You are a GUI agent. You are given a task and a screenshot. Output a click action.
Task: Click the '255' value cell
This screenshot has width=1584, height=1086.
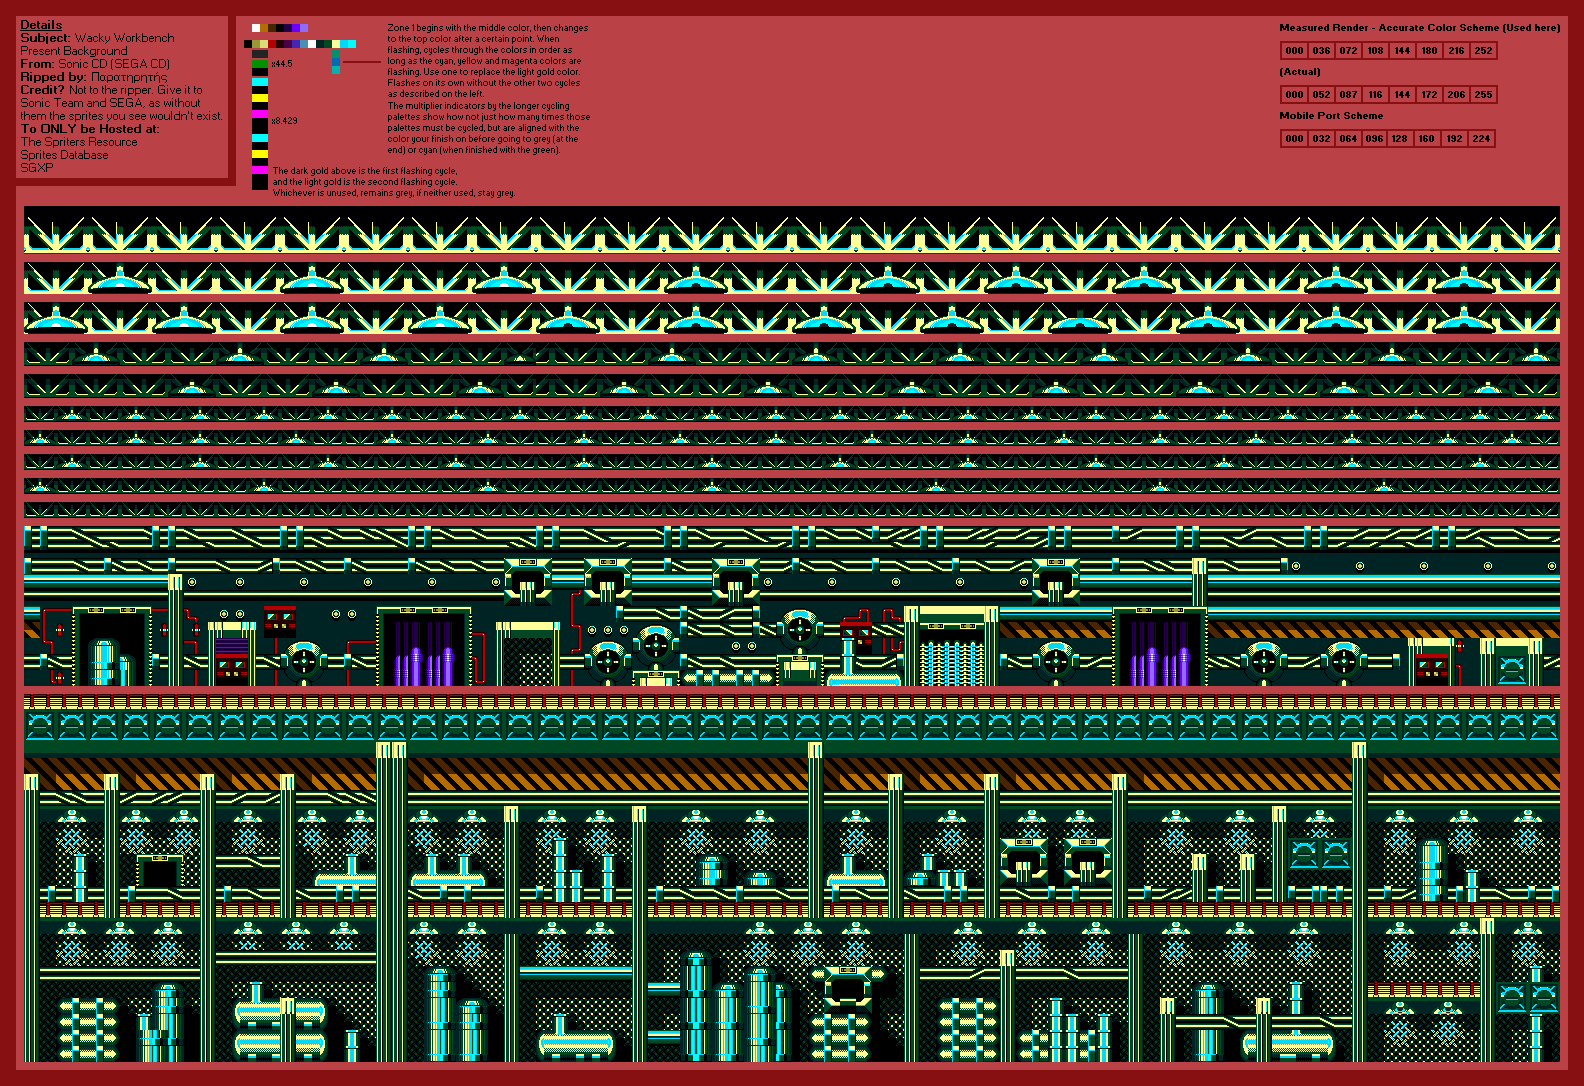(1483, 95)
